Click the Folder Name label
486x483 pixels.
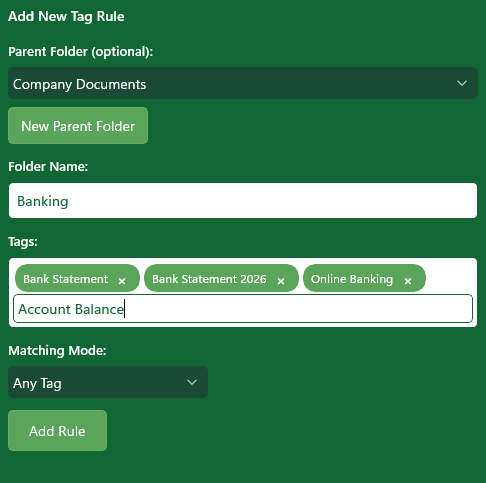point(48,167)
